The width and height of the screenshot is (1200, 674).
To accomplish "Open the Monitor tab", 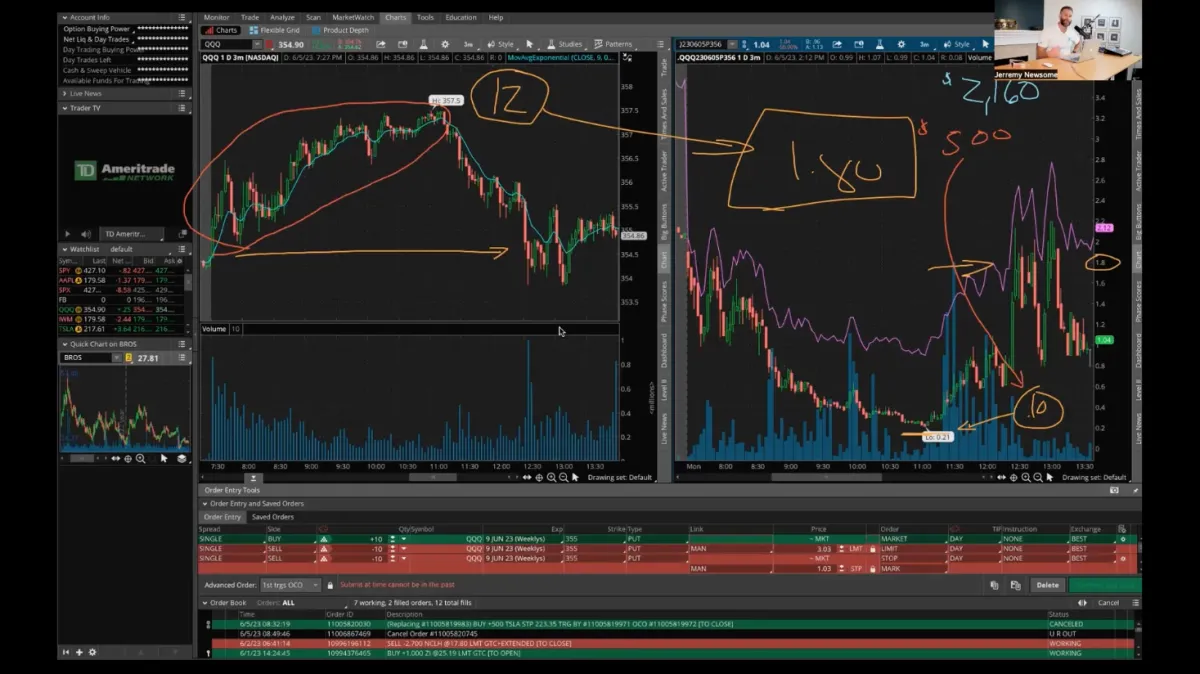I will 216,17.
